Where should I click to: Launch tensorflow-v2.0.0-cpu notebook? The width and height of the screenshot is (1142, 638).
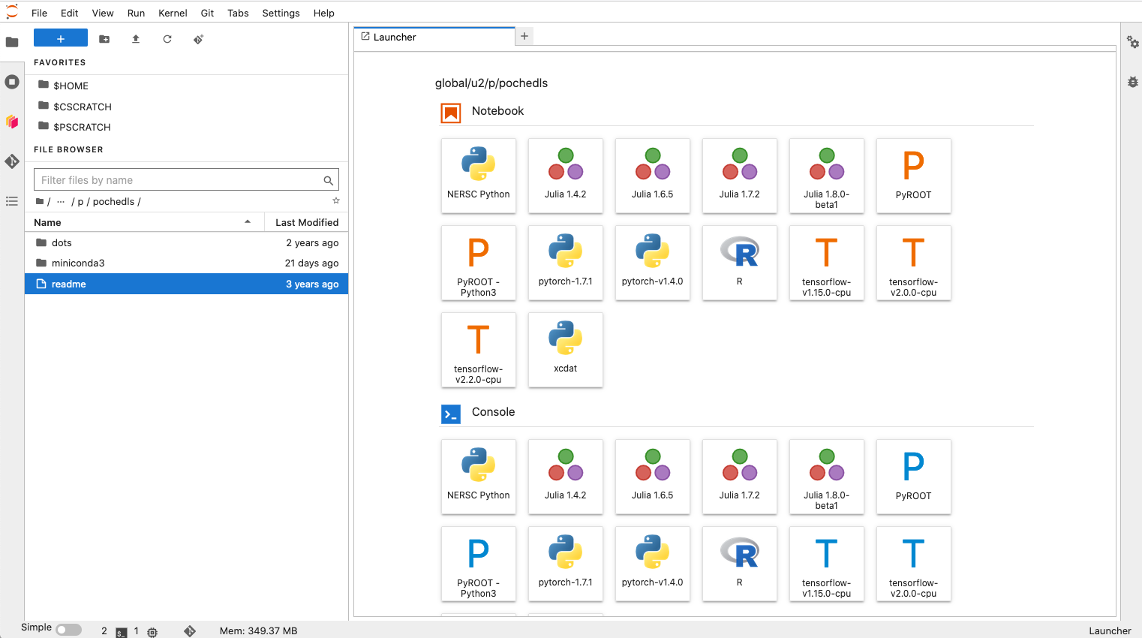913,263
